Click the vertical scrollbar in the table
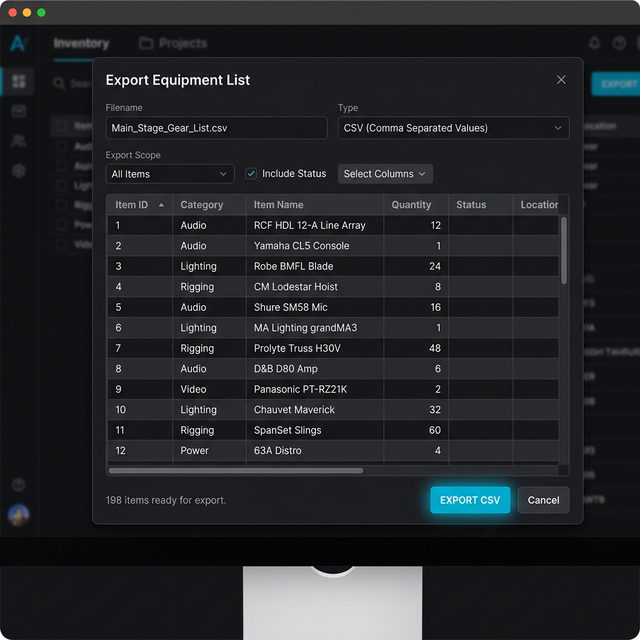The height and width of the screenshot is (640, 640). (x=564, y=250)
